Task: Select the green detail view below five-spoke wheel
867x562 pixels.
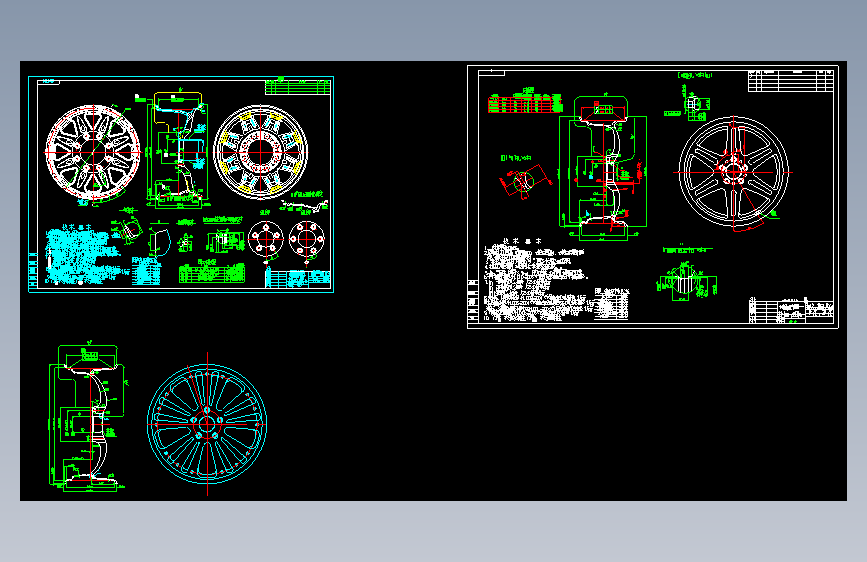Action: (x=687, y=282)
